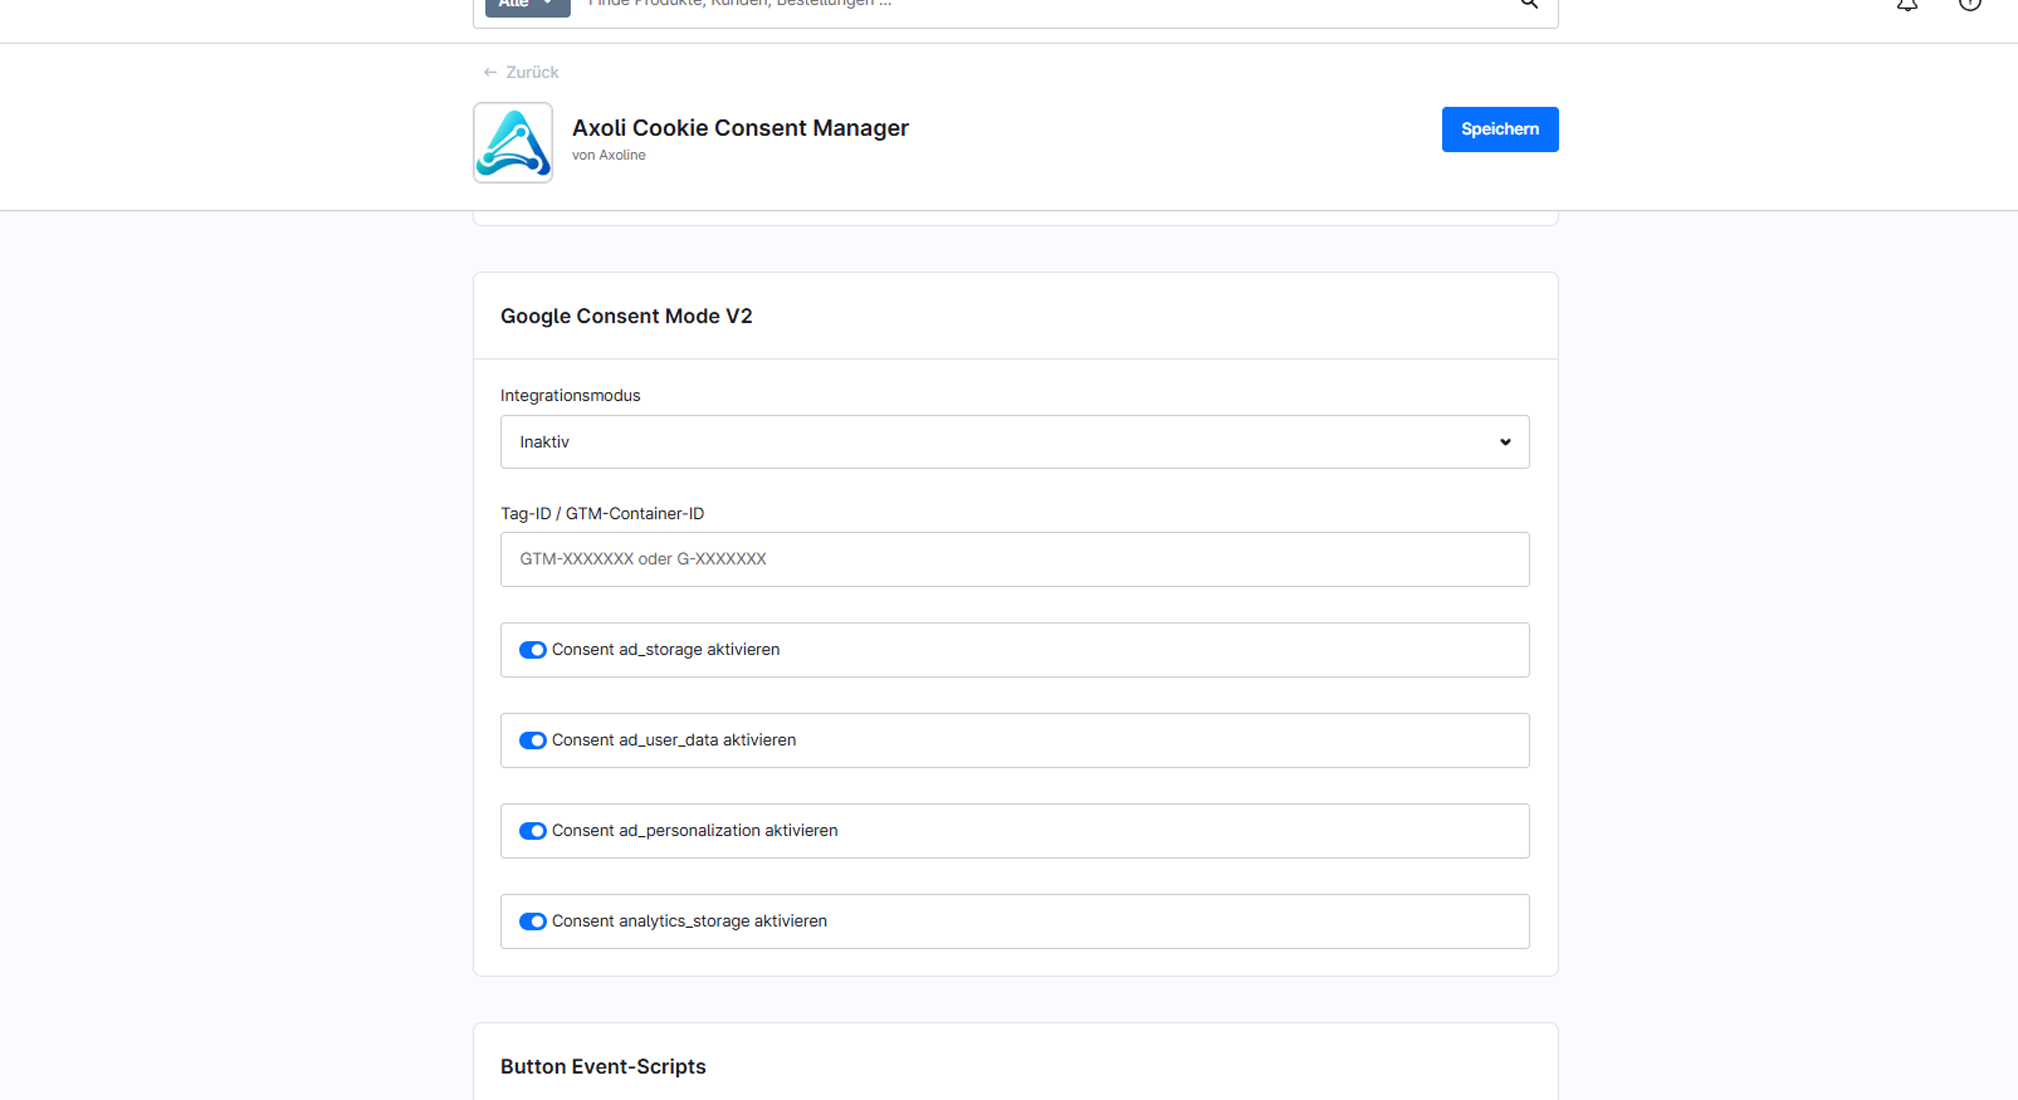Screen dimensions: 2018x1100
Task: Click the Button Event-Scripts heading
Action: 603,1067
